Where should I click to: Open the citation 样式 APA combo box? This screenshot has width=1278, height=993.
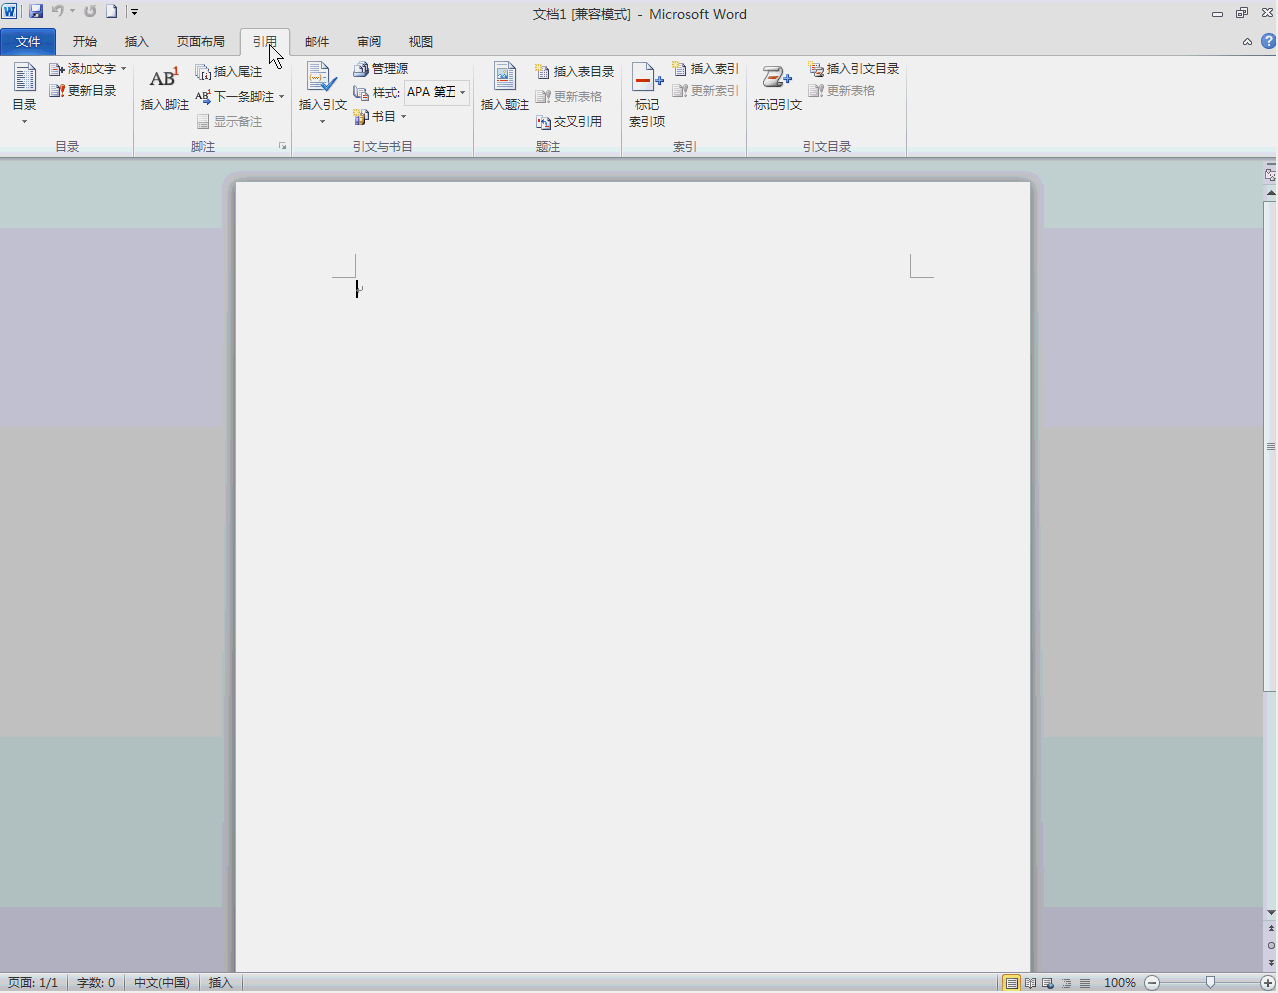tap(437, 92)
